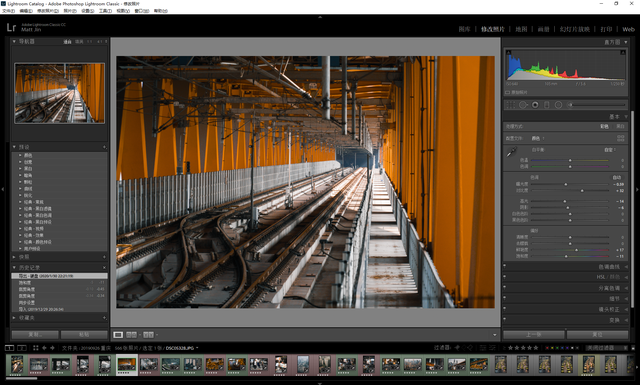640x385 pixels.
Task: Choose black and white treatment
Action: click(620, 126)
